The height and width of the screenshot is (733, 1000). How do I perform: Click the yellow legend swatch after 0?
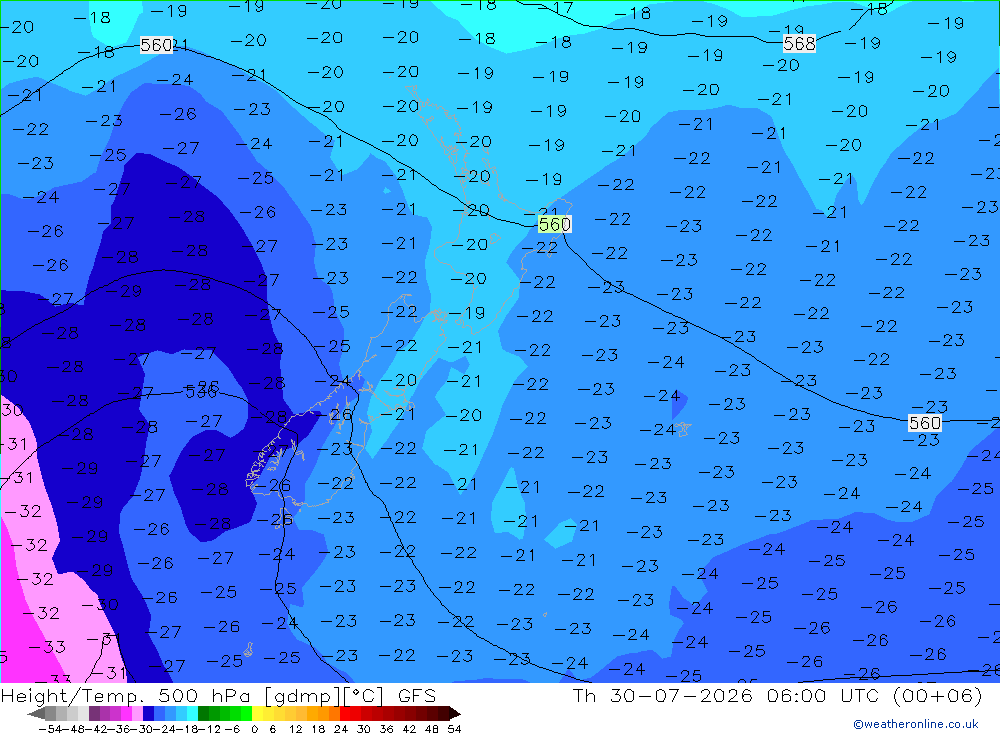click(x=258, y=714)
